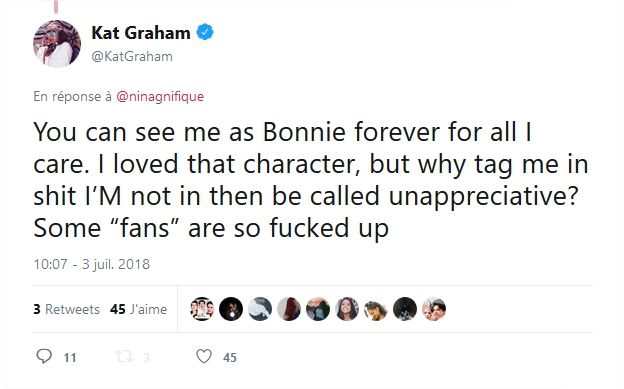
Task: Open third liker avatar in row
Action: click(x=260, y=309)
